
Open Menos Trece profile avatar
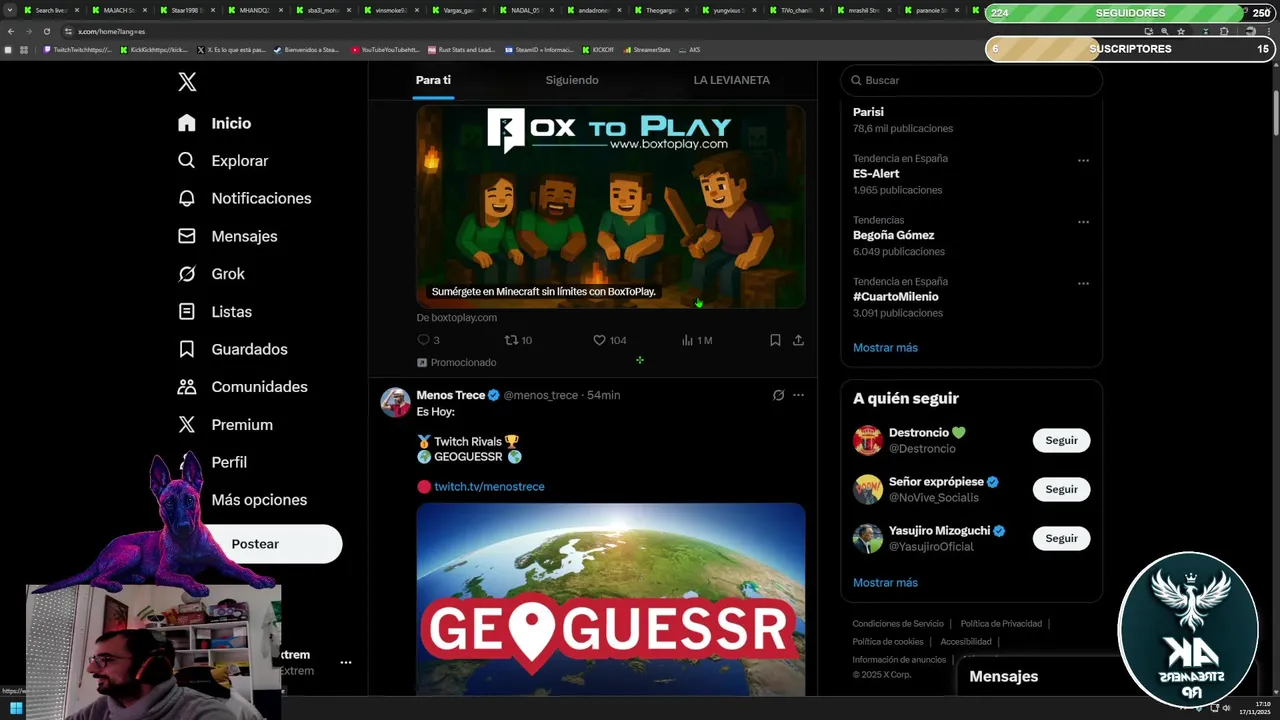pyautogui.click(x=396, y=403)
